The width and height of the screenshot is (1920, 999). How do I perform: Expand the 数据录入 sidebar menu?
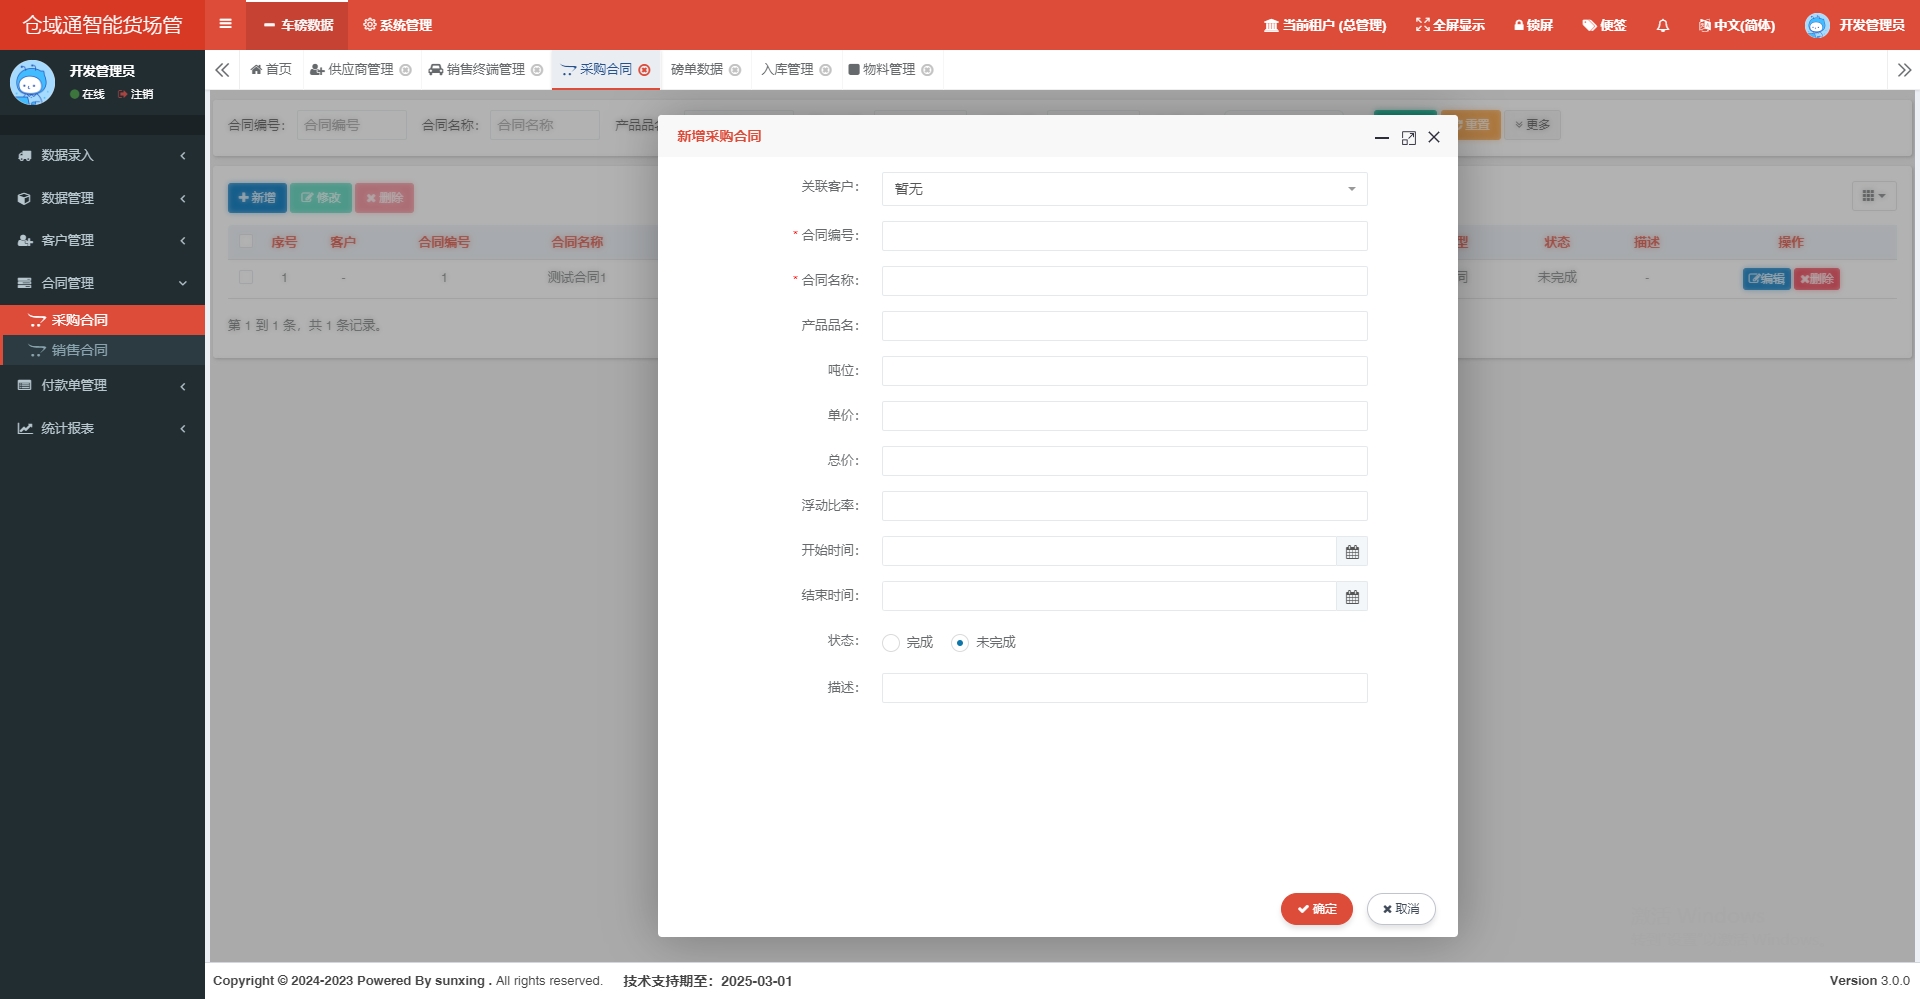coord(102,156)
